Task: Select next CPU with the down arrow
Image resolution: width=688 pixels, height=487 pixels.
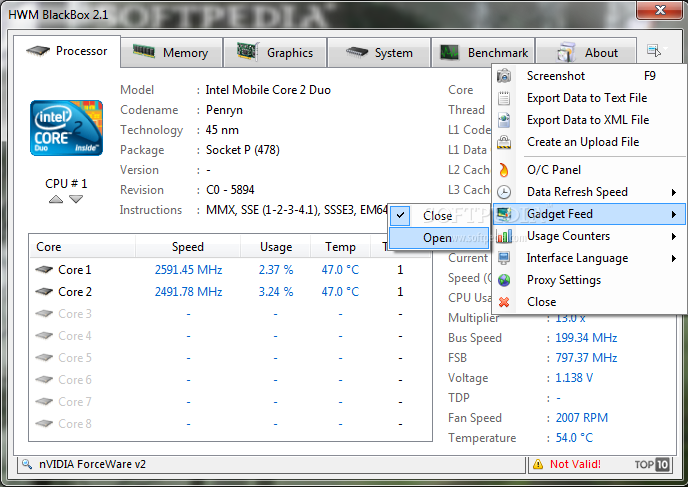Action: tap(76, 199)
